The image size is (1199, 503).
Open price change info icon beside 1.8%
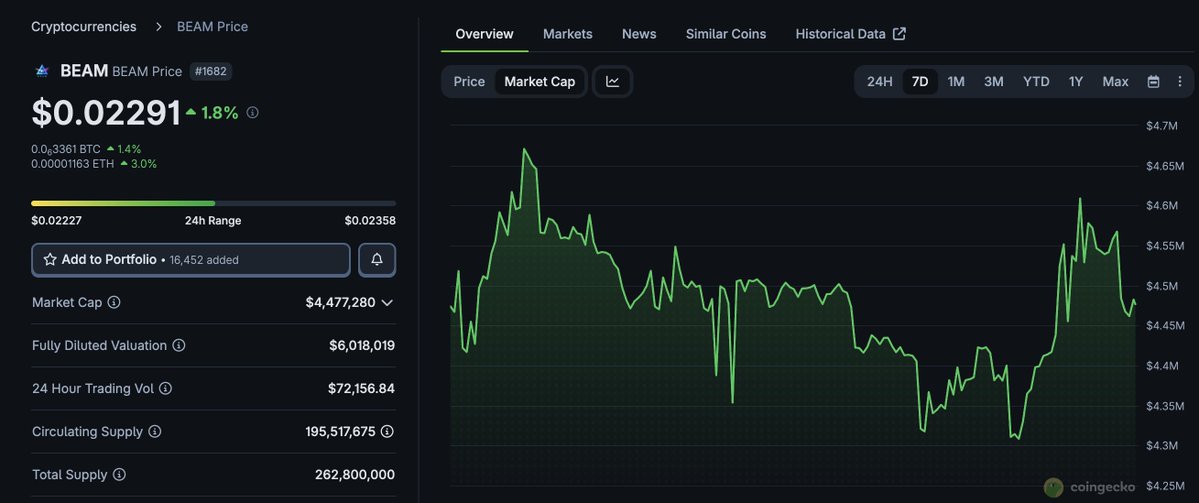(252, 112)
